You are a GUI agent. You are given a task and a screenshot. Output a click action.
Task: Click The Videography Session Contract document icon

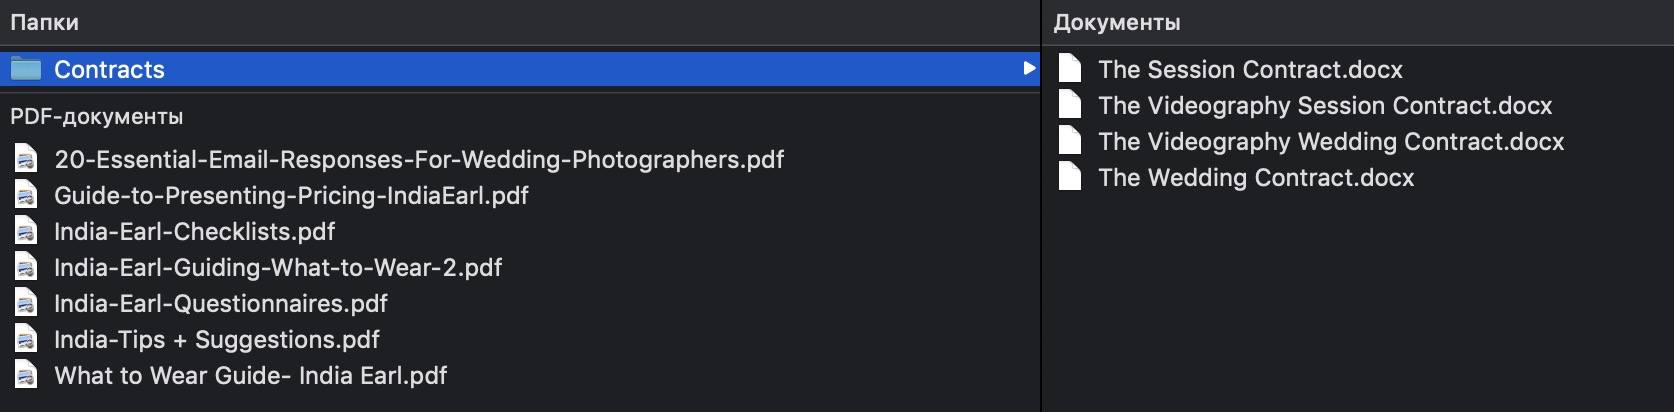1070,105
